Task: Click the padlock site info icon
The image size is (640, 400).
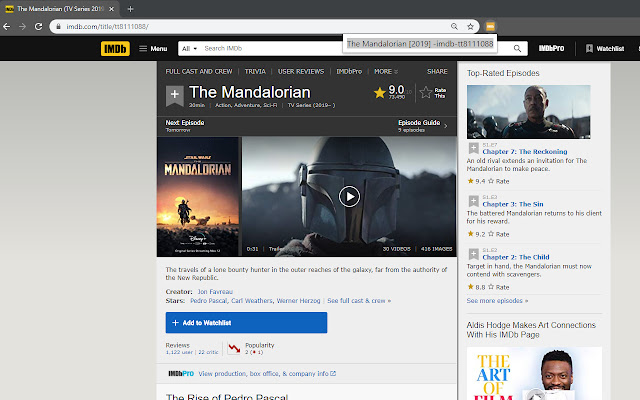Action: coord(58,27)
